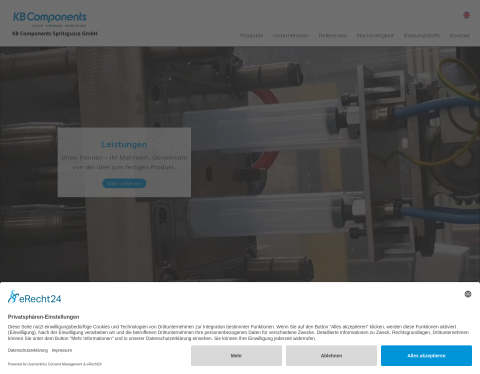Image resolution: width=480 pixels, height=374 pixels.
Task: Accept all cookies with Alles akzeptieren
Action: (x=426, y=356)
